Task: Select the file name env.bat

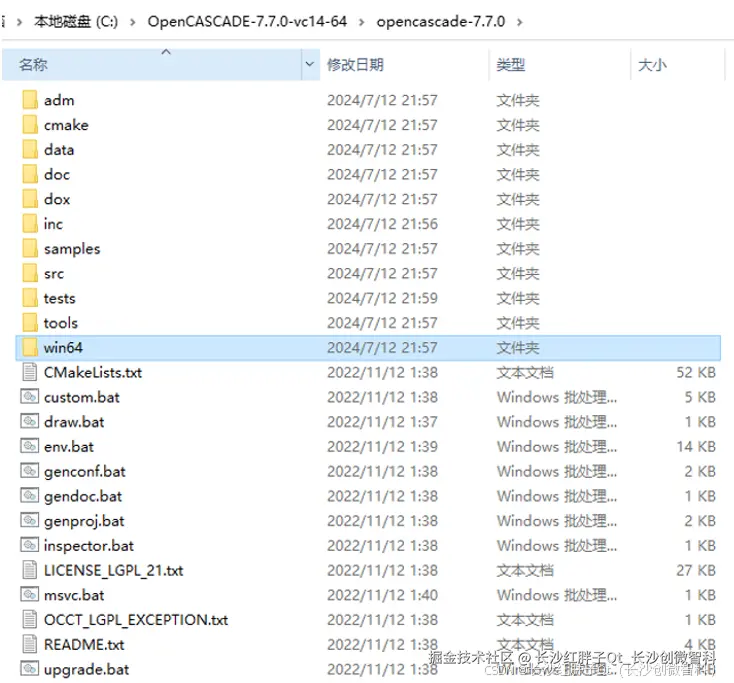Action: (69, 447)
